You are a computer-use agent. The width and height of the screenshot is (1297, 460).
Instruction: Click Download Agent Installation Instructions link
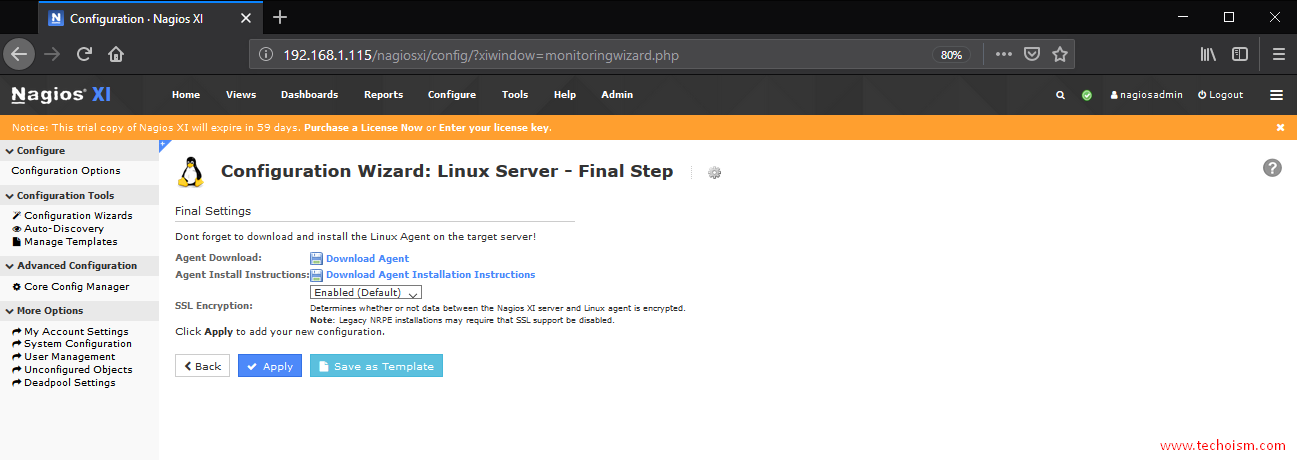[430, 275]
